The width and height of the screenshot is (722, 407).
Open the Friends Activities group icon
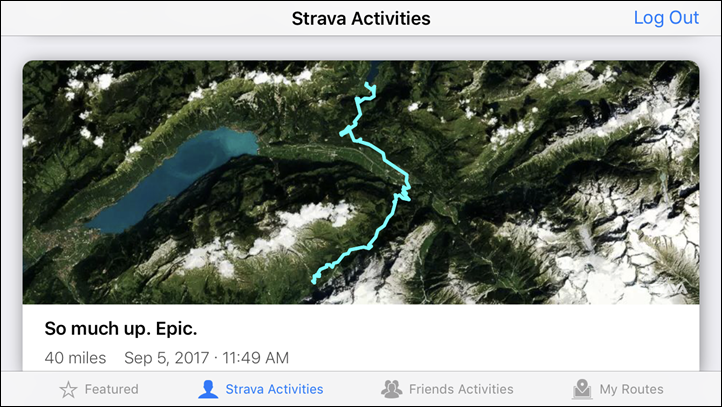click(x=391, y=389)
